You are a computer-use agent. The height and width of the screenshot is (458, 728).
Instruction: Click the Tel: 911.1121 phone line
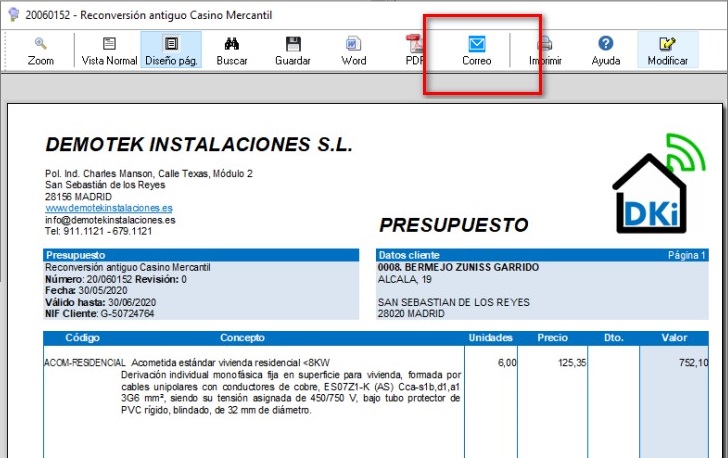click(x=98, y=231)
